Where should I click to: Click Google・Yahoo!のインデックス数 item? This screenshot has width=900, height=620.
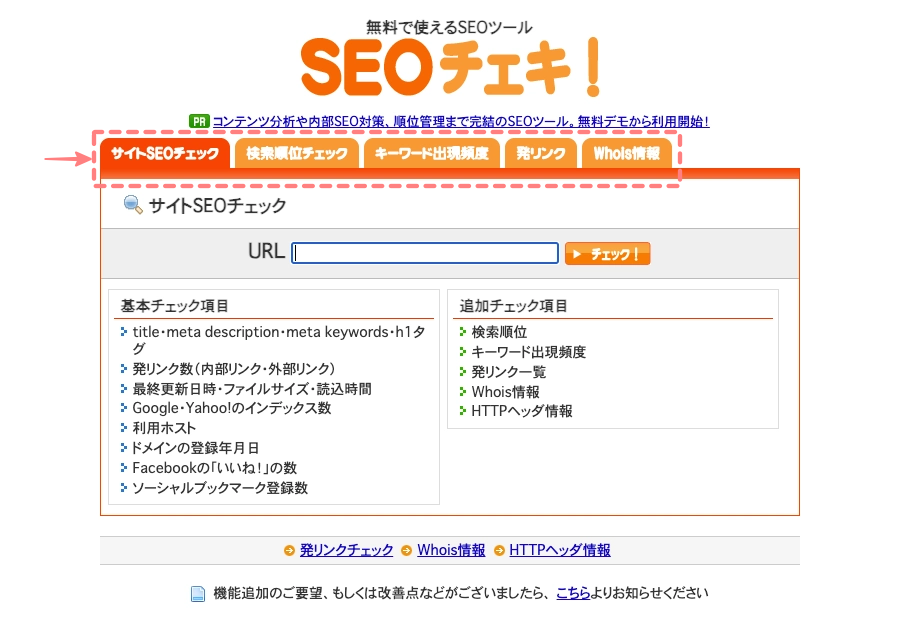[232, 408]
